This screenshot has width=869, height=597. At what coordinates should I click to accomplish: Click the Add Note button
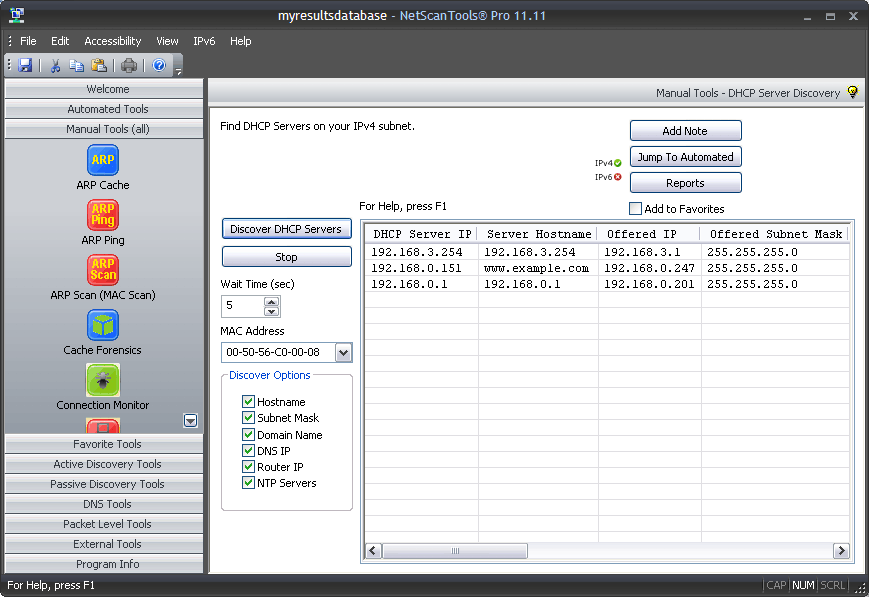pyautogui.click(x=686, y=131)
